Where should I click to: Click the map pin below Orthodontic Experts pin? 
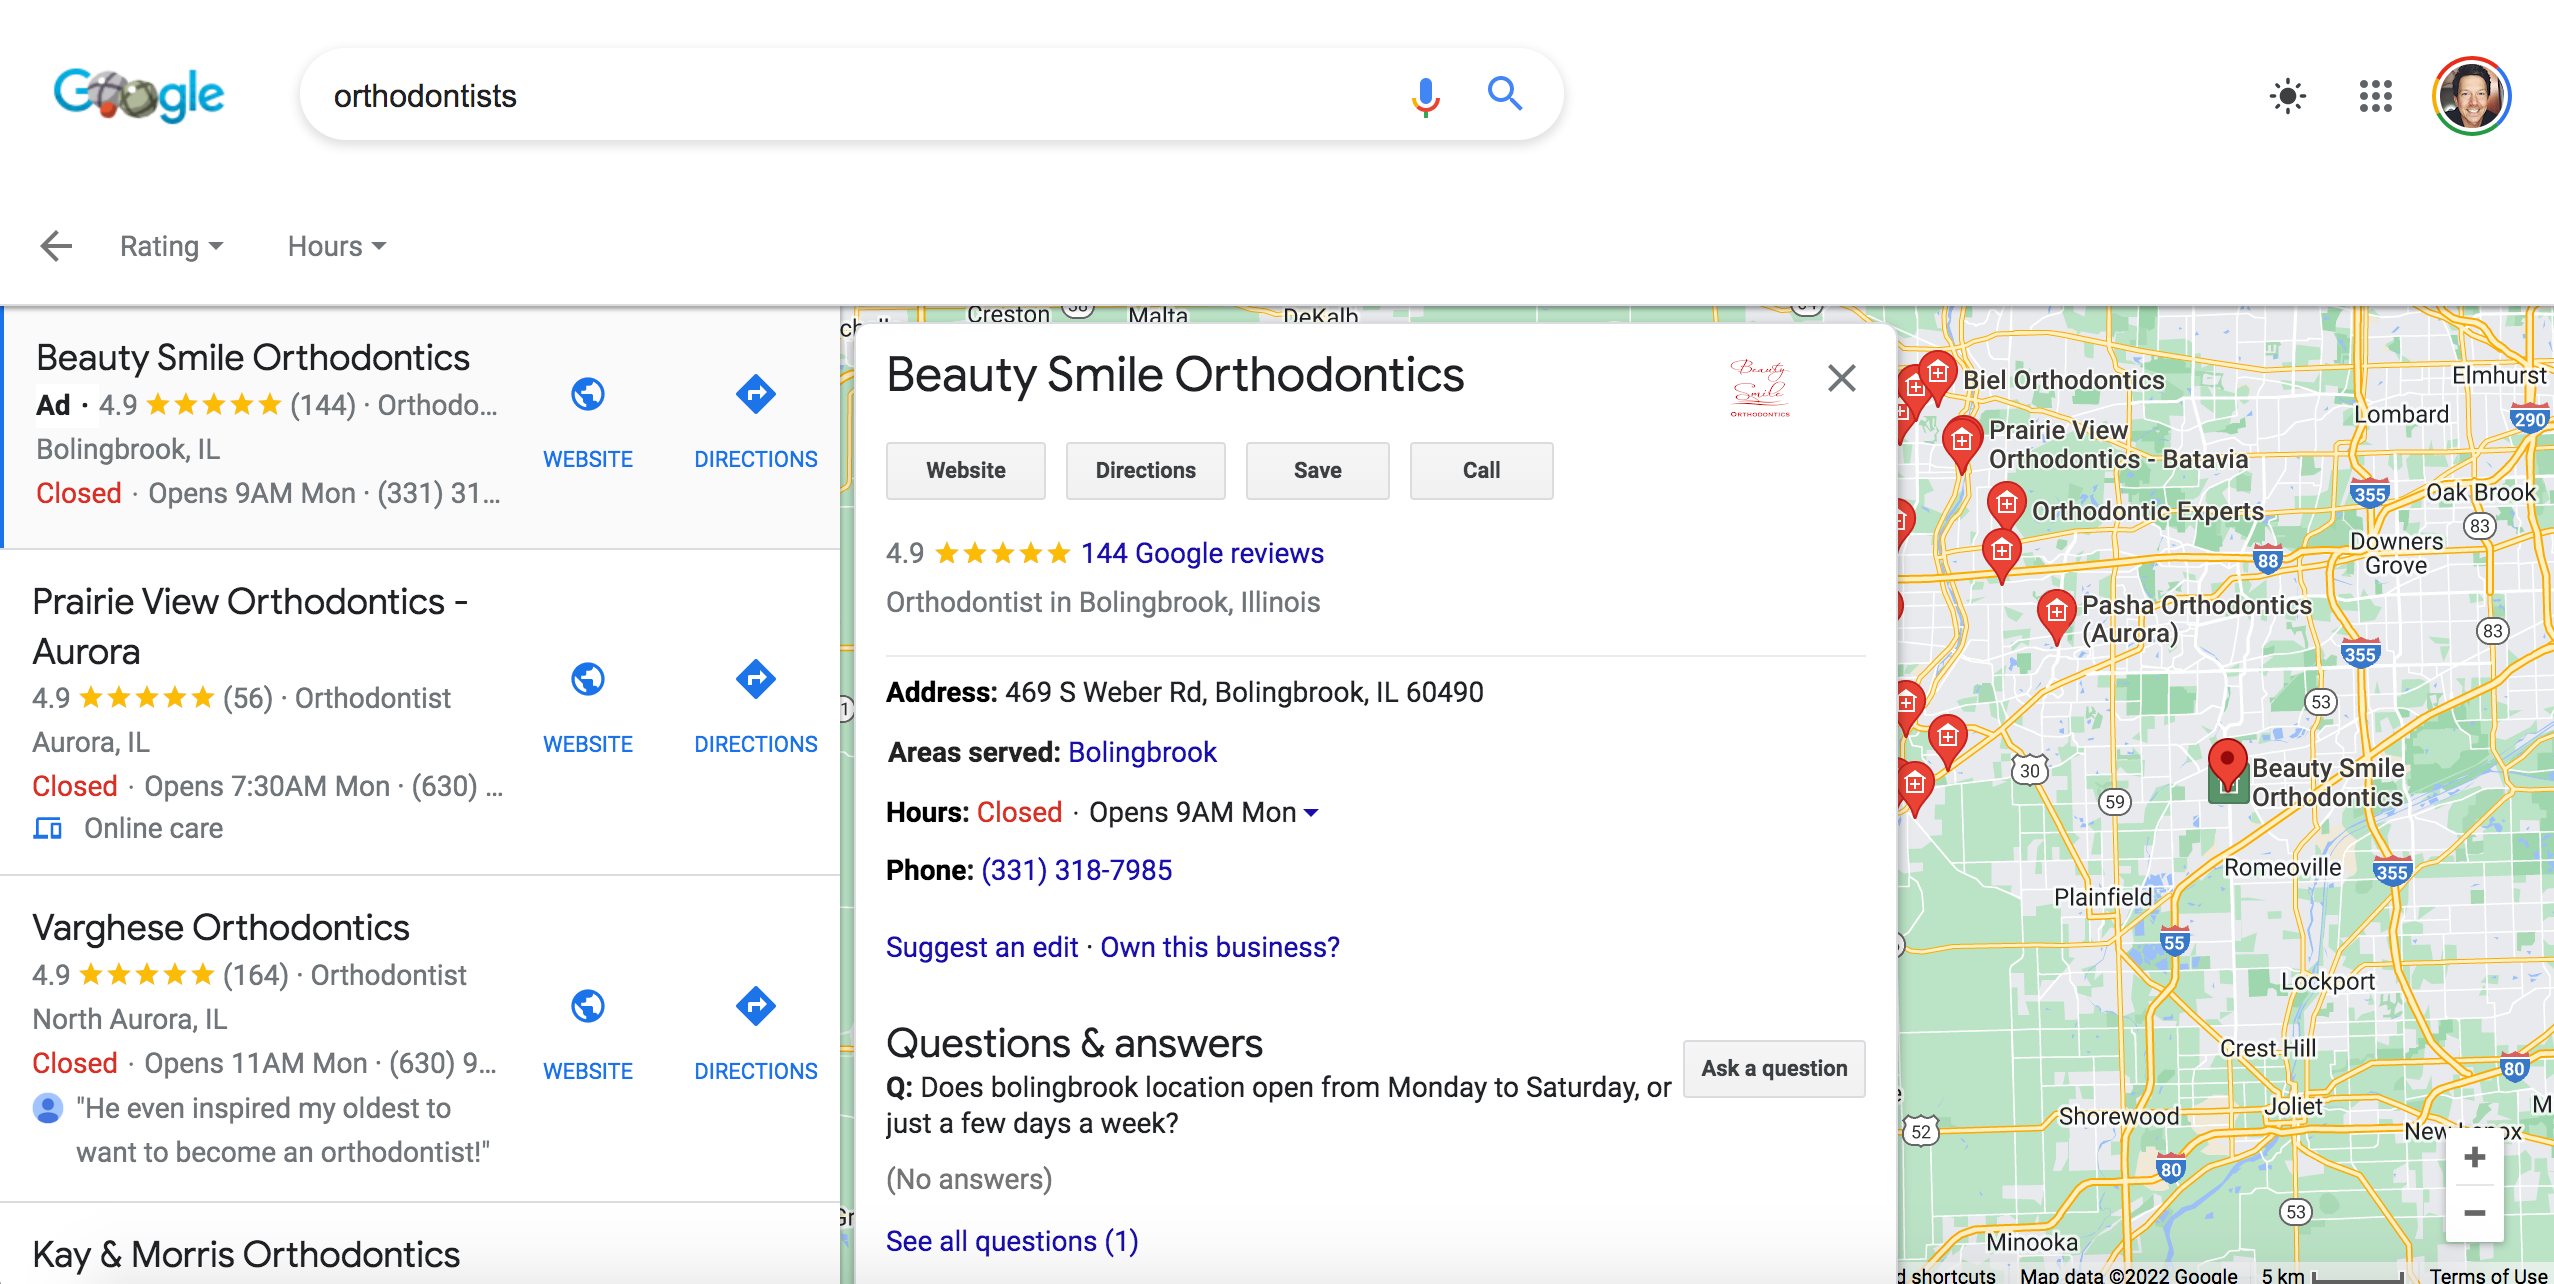(x=2001, y=556)
